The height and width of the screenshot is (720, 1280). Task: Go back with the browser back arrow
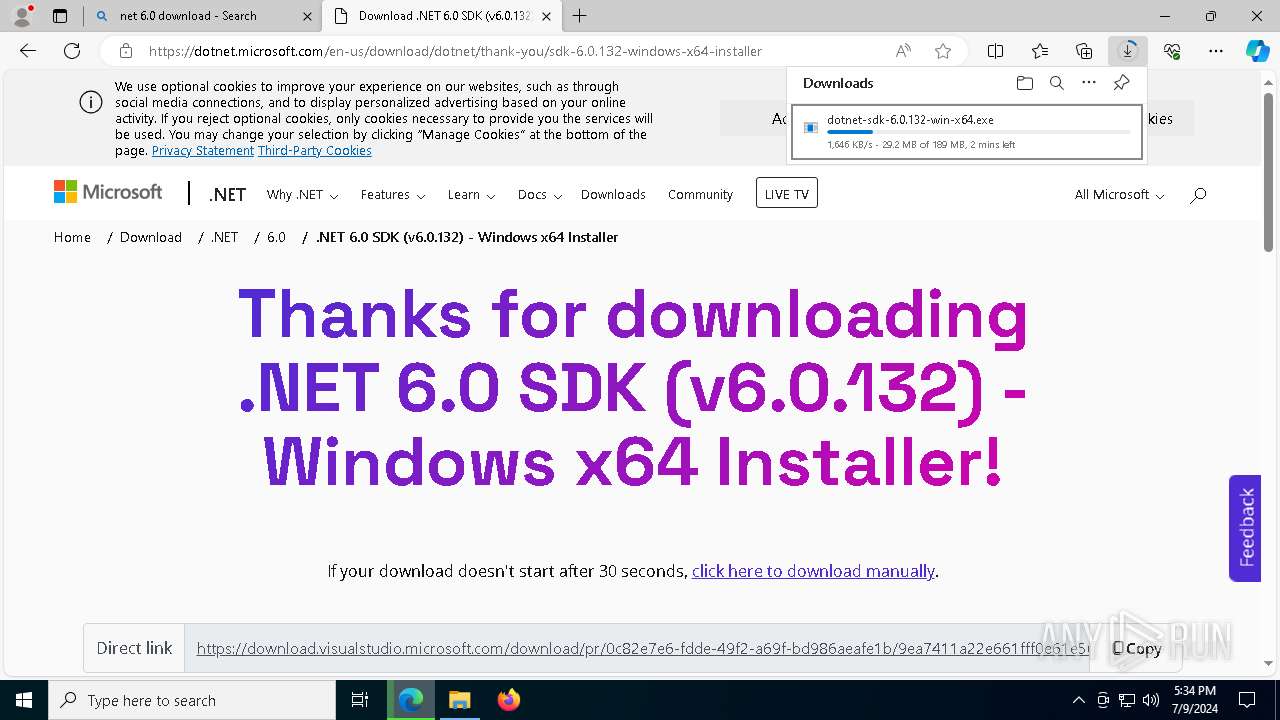[x=28, y=51]
